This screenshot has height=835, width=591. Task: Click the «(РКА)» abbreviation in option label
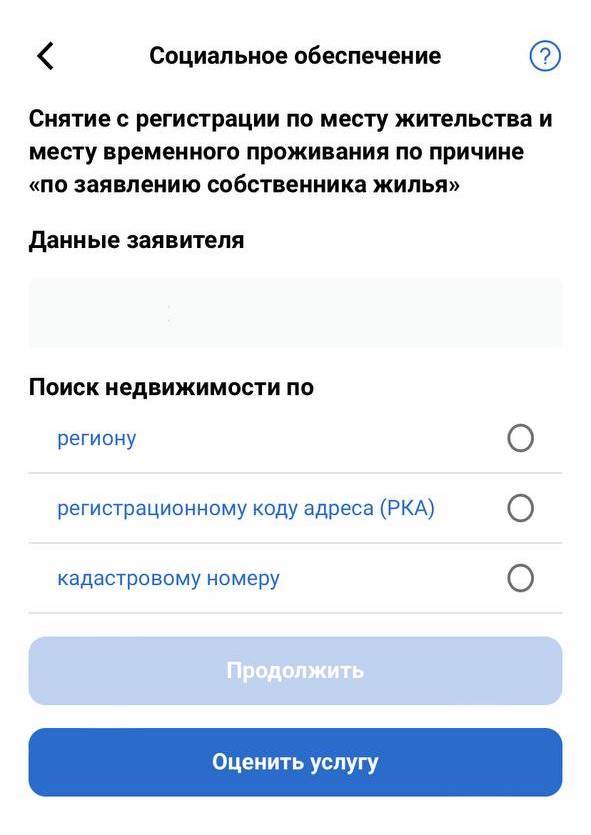tap(407, 509)
